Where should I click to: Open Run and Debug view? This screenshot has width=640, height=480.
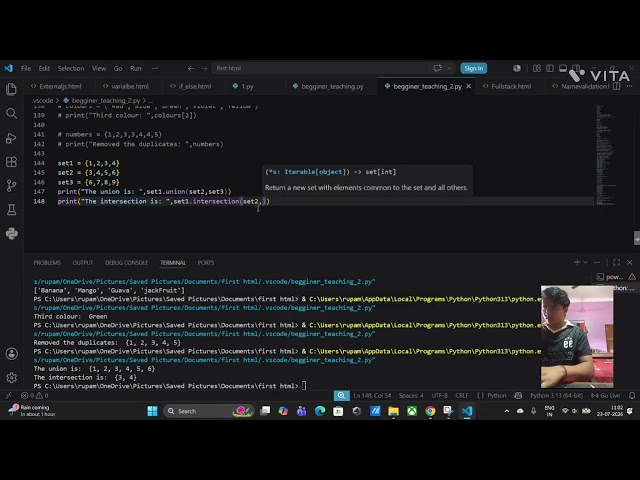click(11, 138)
